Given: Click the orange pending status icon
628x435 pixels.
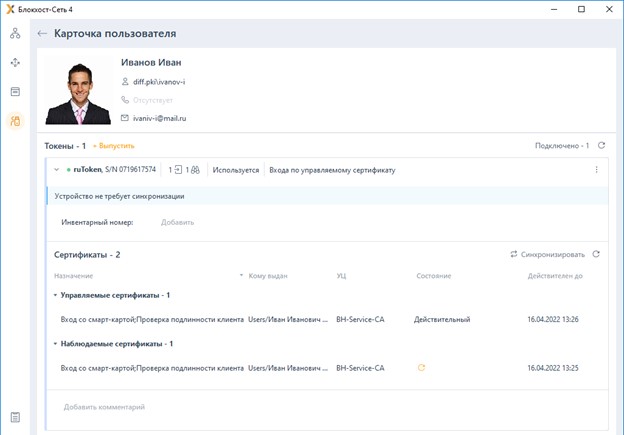Looking at the screenshot, I should [421, 368].
